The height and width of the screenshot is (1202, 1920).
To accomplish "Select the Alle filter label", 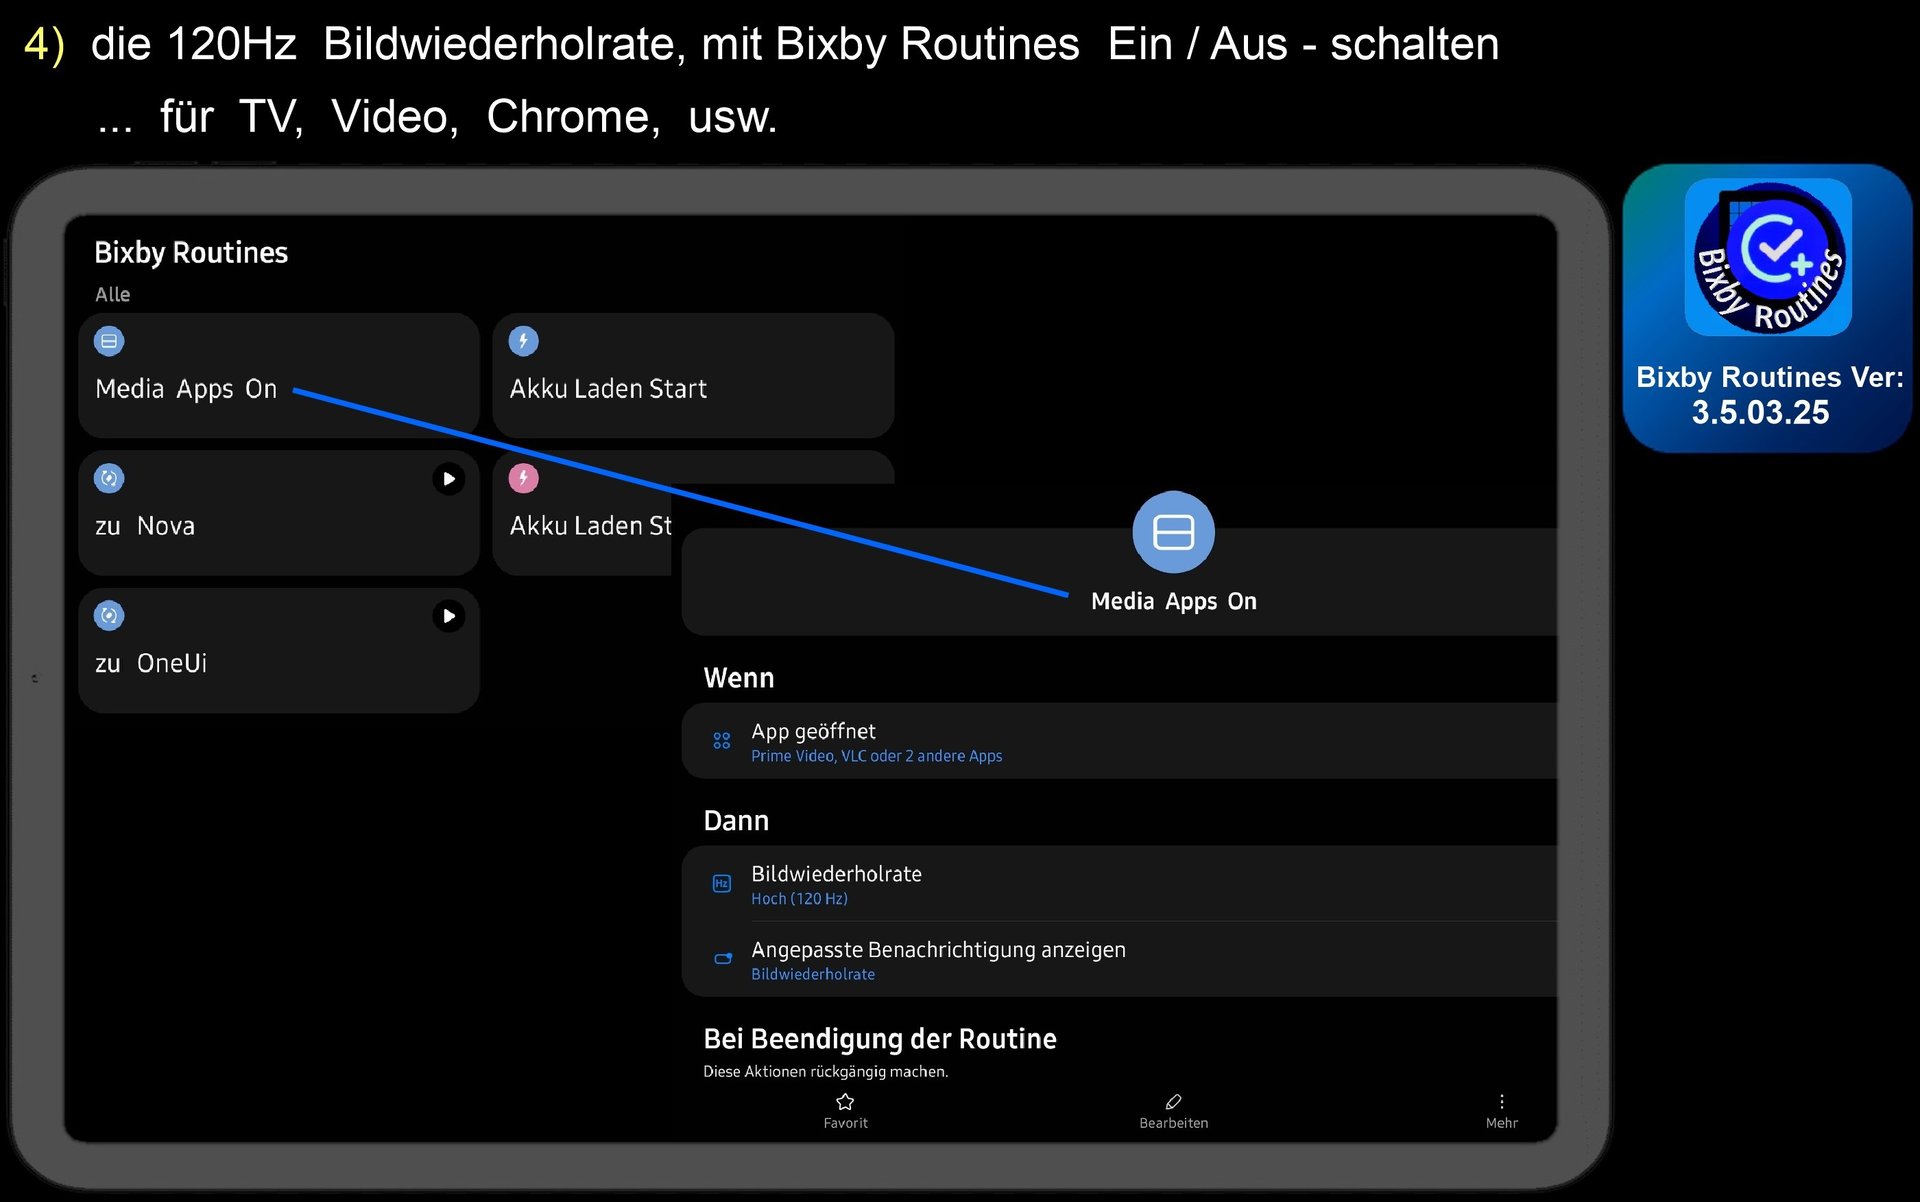I will (x=112, y=294).
